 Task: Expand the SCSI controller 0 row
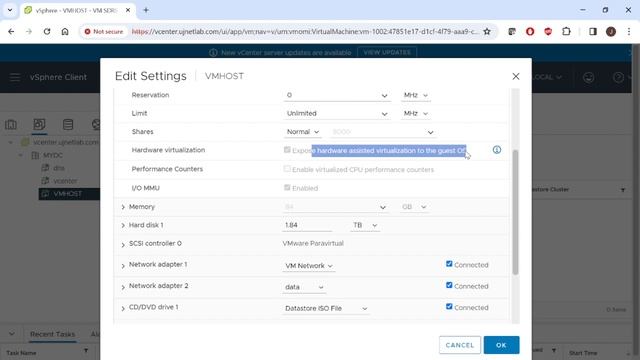pos(123,244)
